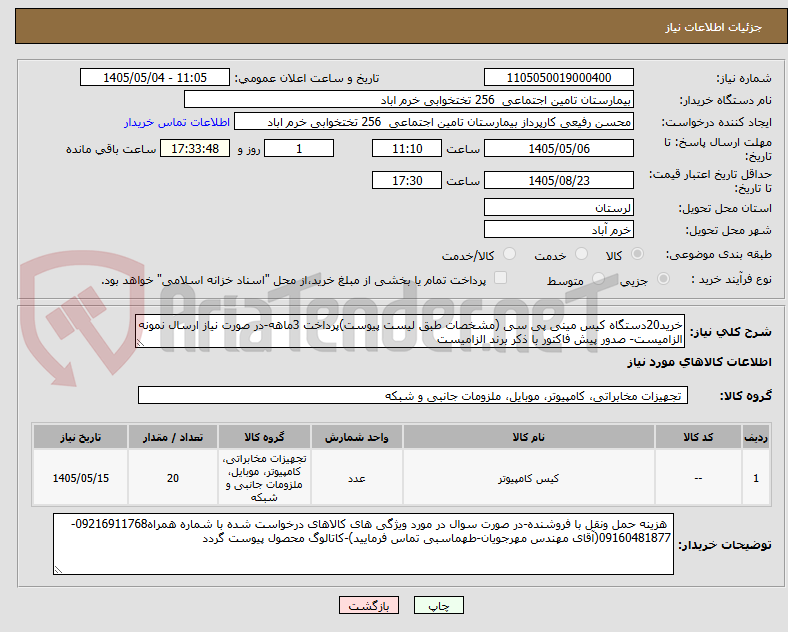
Task: Click the quantity cell showing 20
Action: point(173,478)
